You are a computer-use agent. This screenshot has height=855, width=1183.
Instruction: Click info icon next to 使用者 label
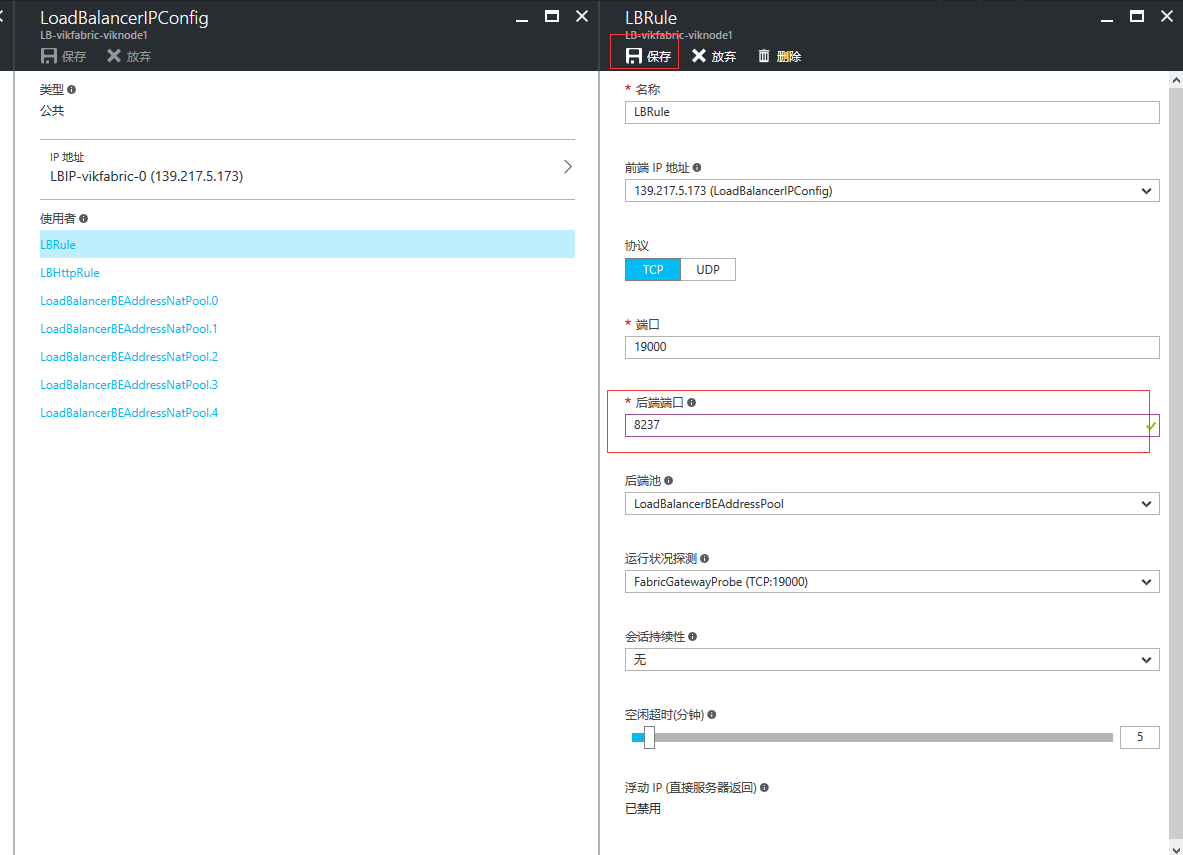pos(84,218)
